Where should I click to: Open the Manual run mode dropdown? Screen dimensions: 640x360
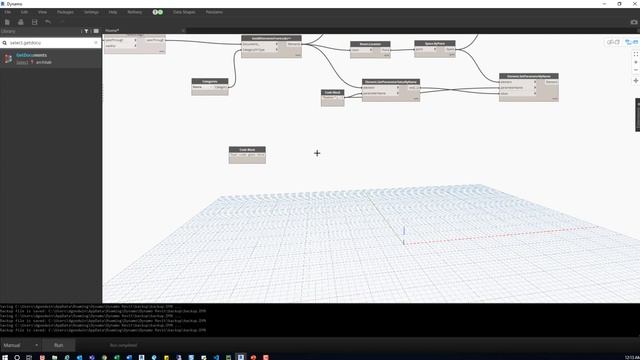pyautogui.click(x=20, y=345)
